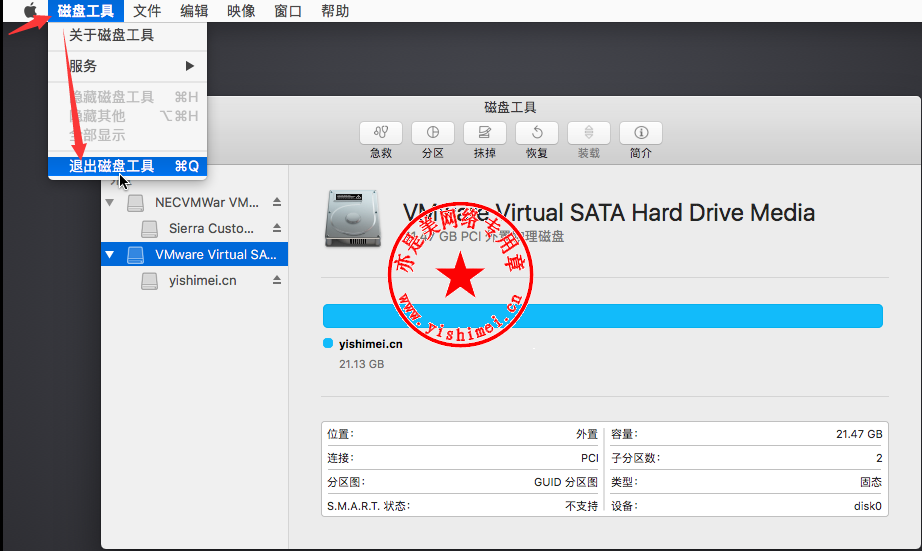Image resolution: width=922 pixels, height=551 pixels.
Task: Click the 不支持 S.M.A.R.T. status value
Action: tap(582, 506)
